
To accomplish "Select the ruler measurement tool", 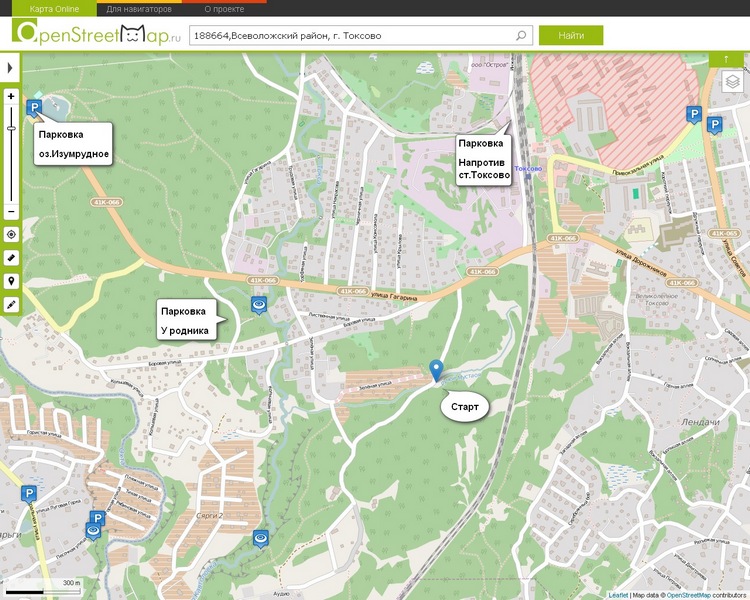I will pos(11,258).
